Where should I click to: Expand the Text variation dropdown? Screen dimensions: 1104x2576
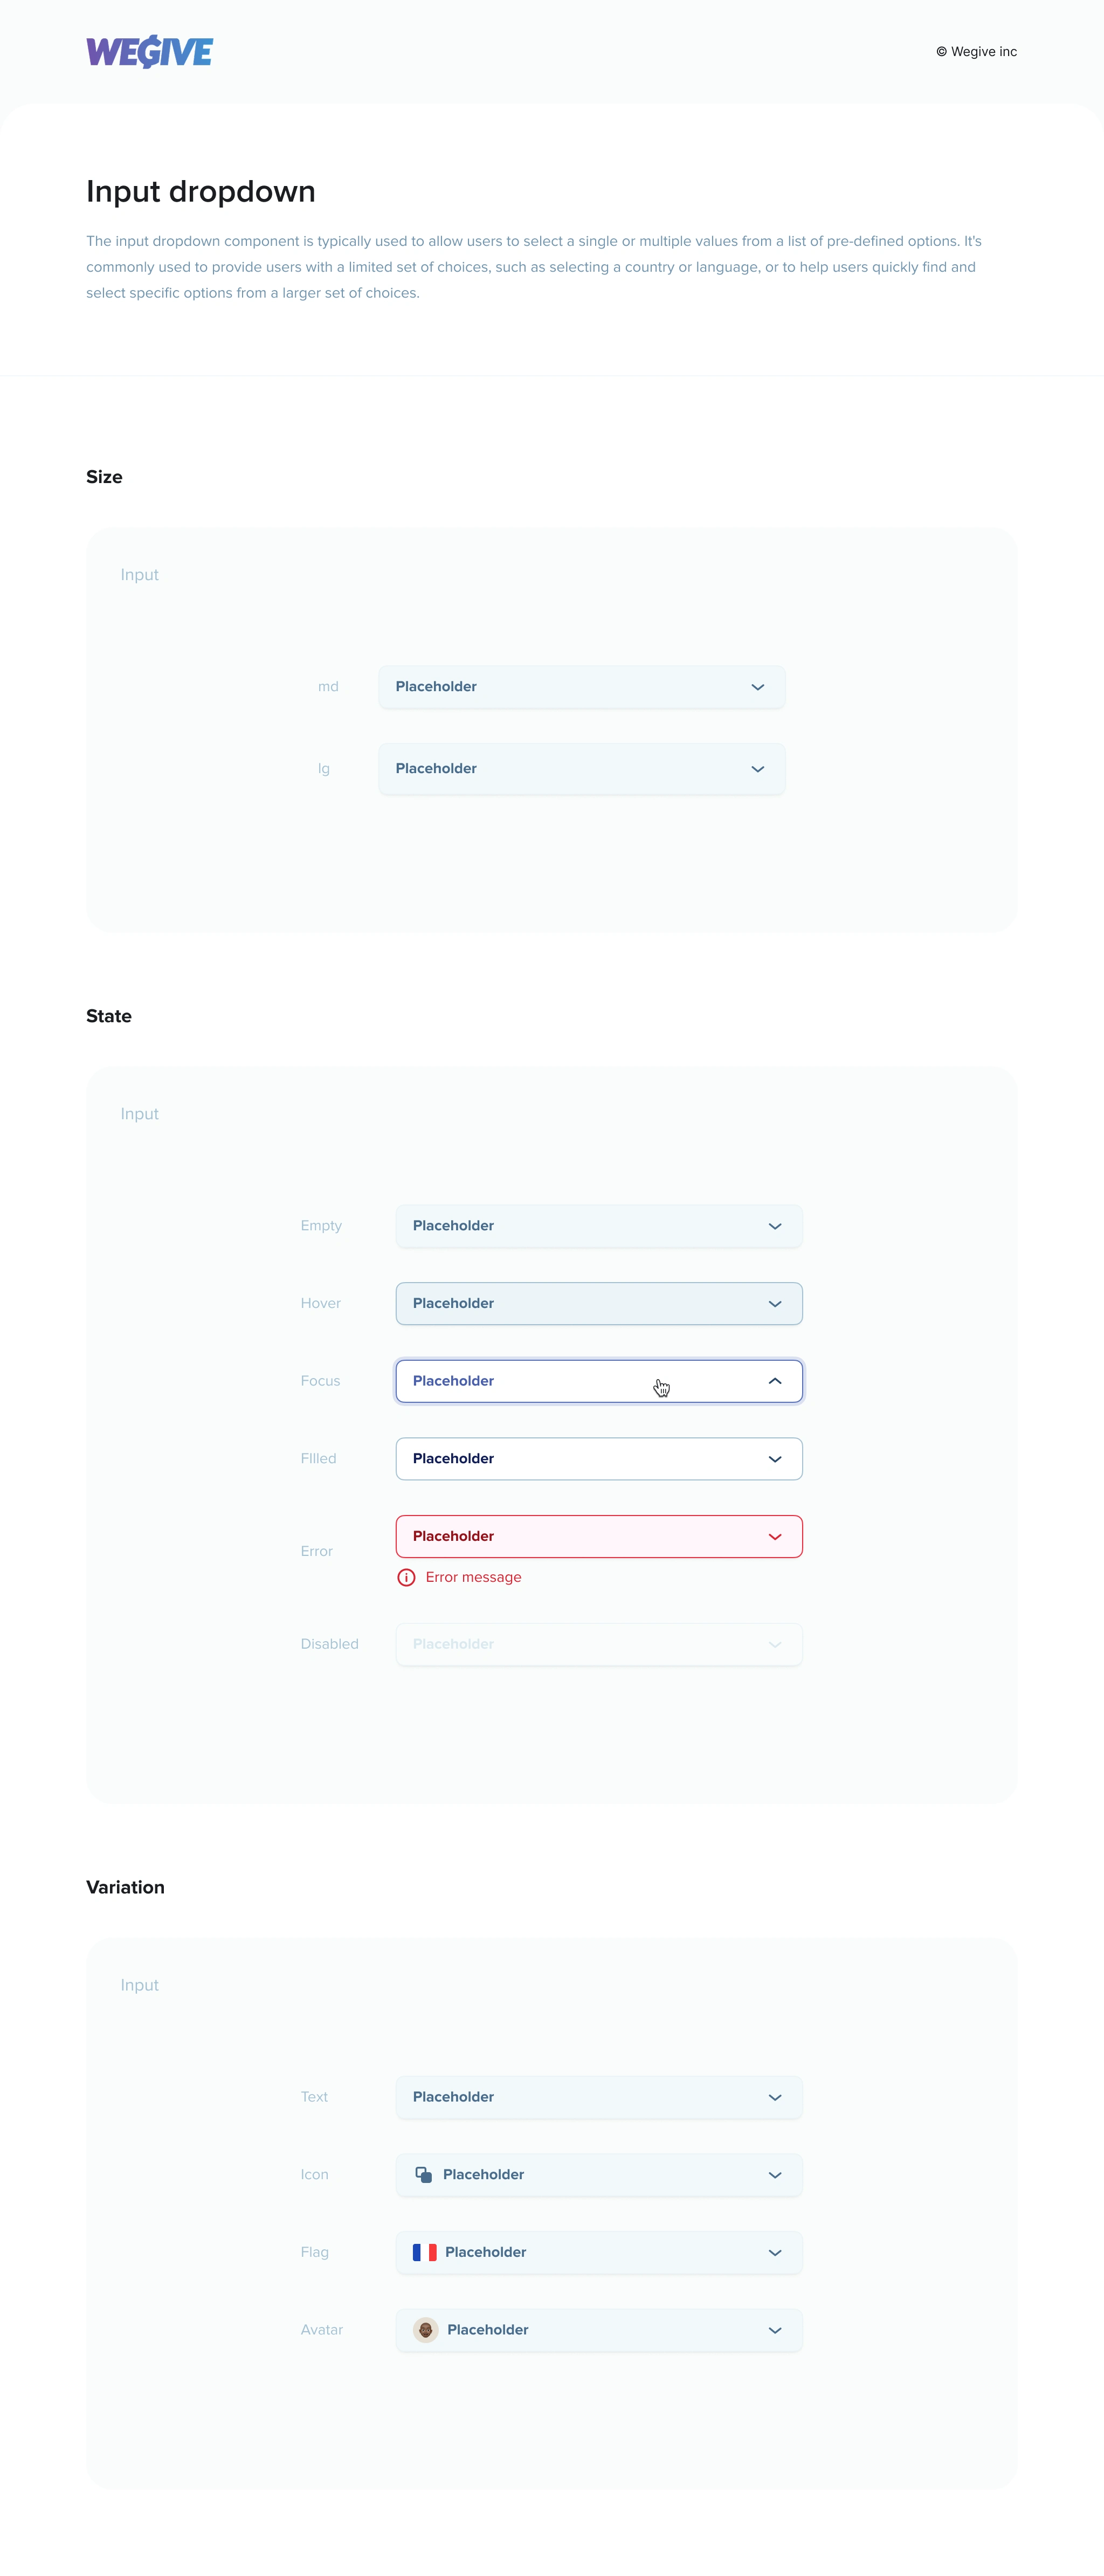tap(598, 2097)
